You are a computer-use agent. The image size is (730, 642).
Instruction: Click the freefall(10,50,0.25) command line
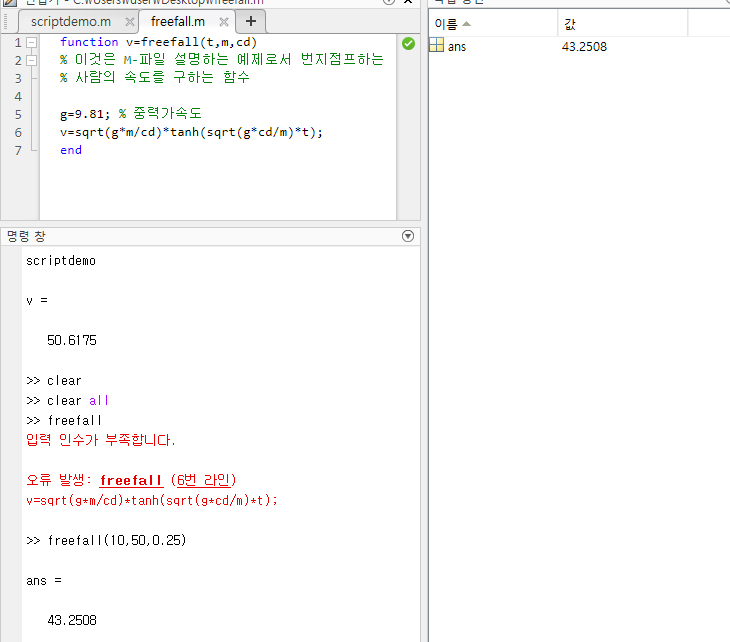click(116, 541)
